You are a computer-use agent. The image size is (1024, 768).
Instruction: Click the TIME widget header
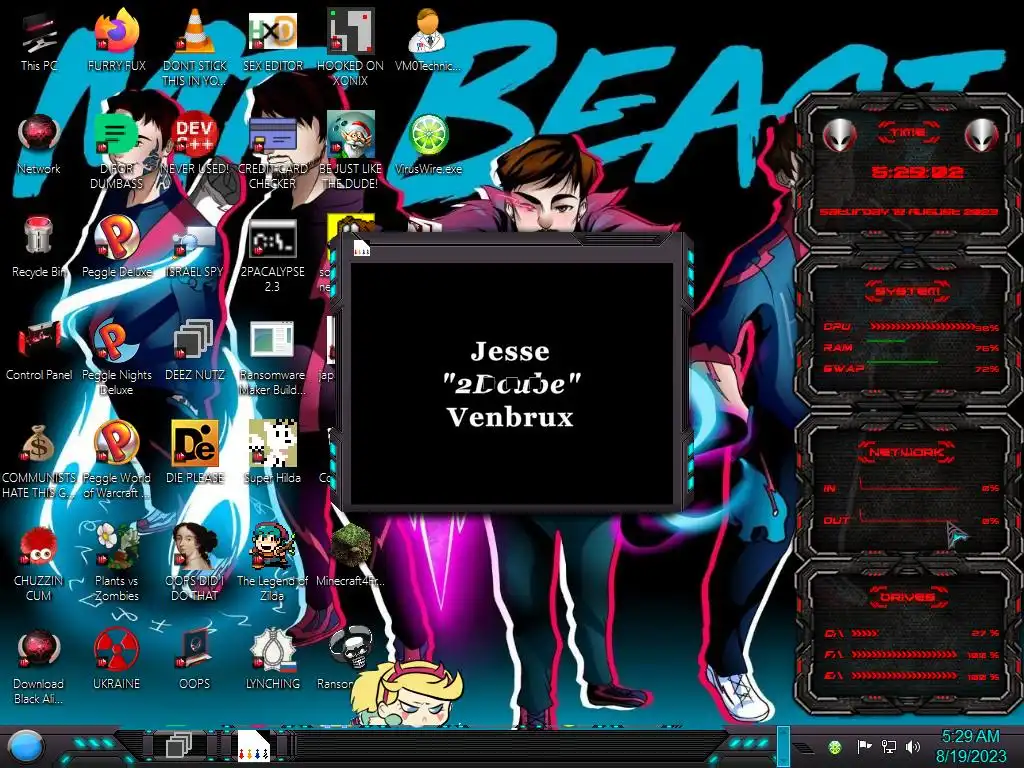point(908,133)
